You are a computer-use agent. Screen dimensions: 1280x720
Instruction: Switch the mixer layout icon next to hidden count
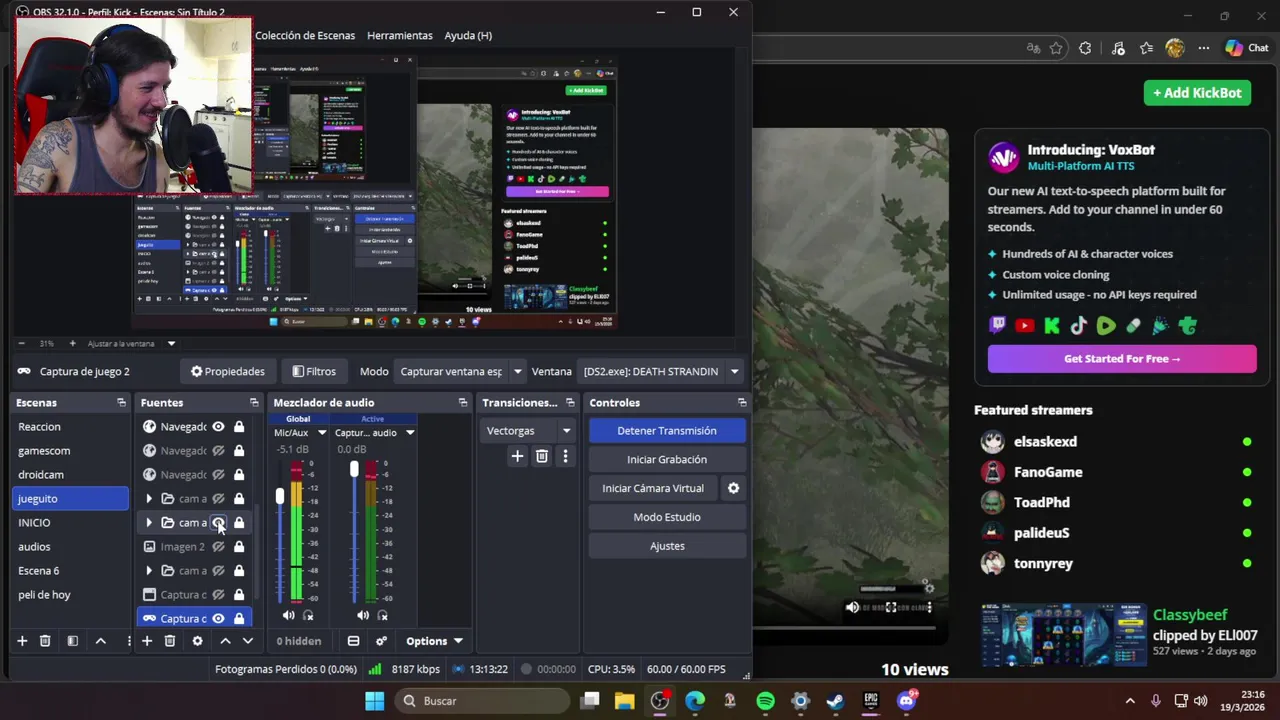tap(353, 641)
